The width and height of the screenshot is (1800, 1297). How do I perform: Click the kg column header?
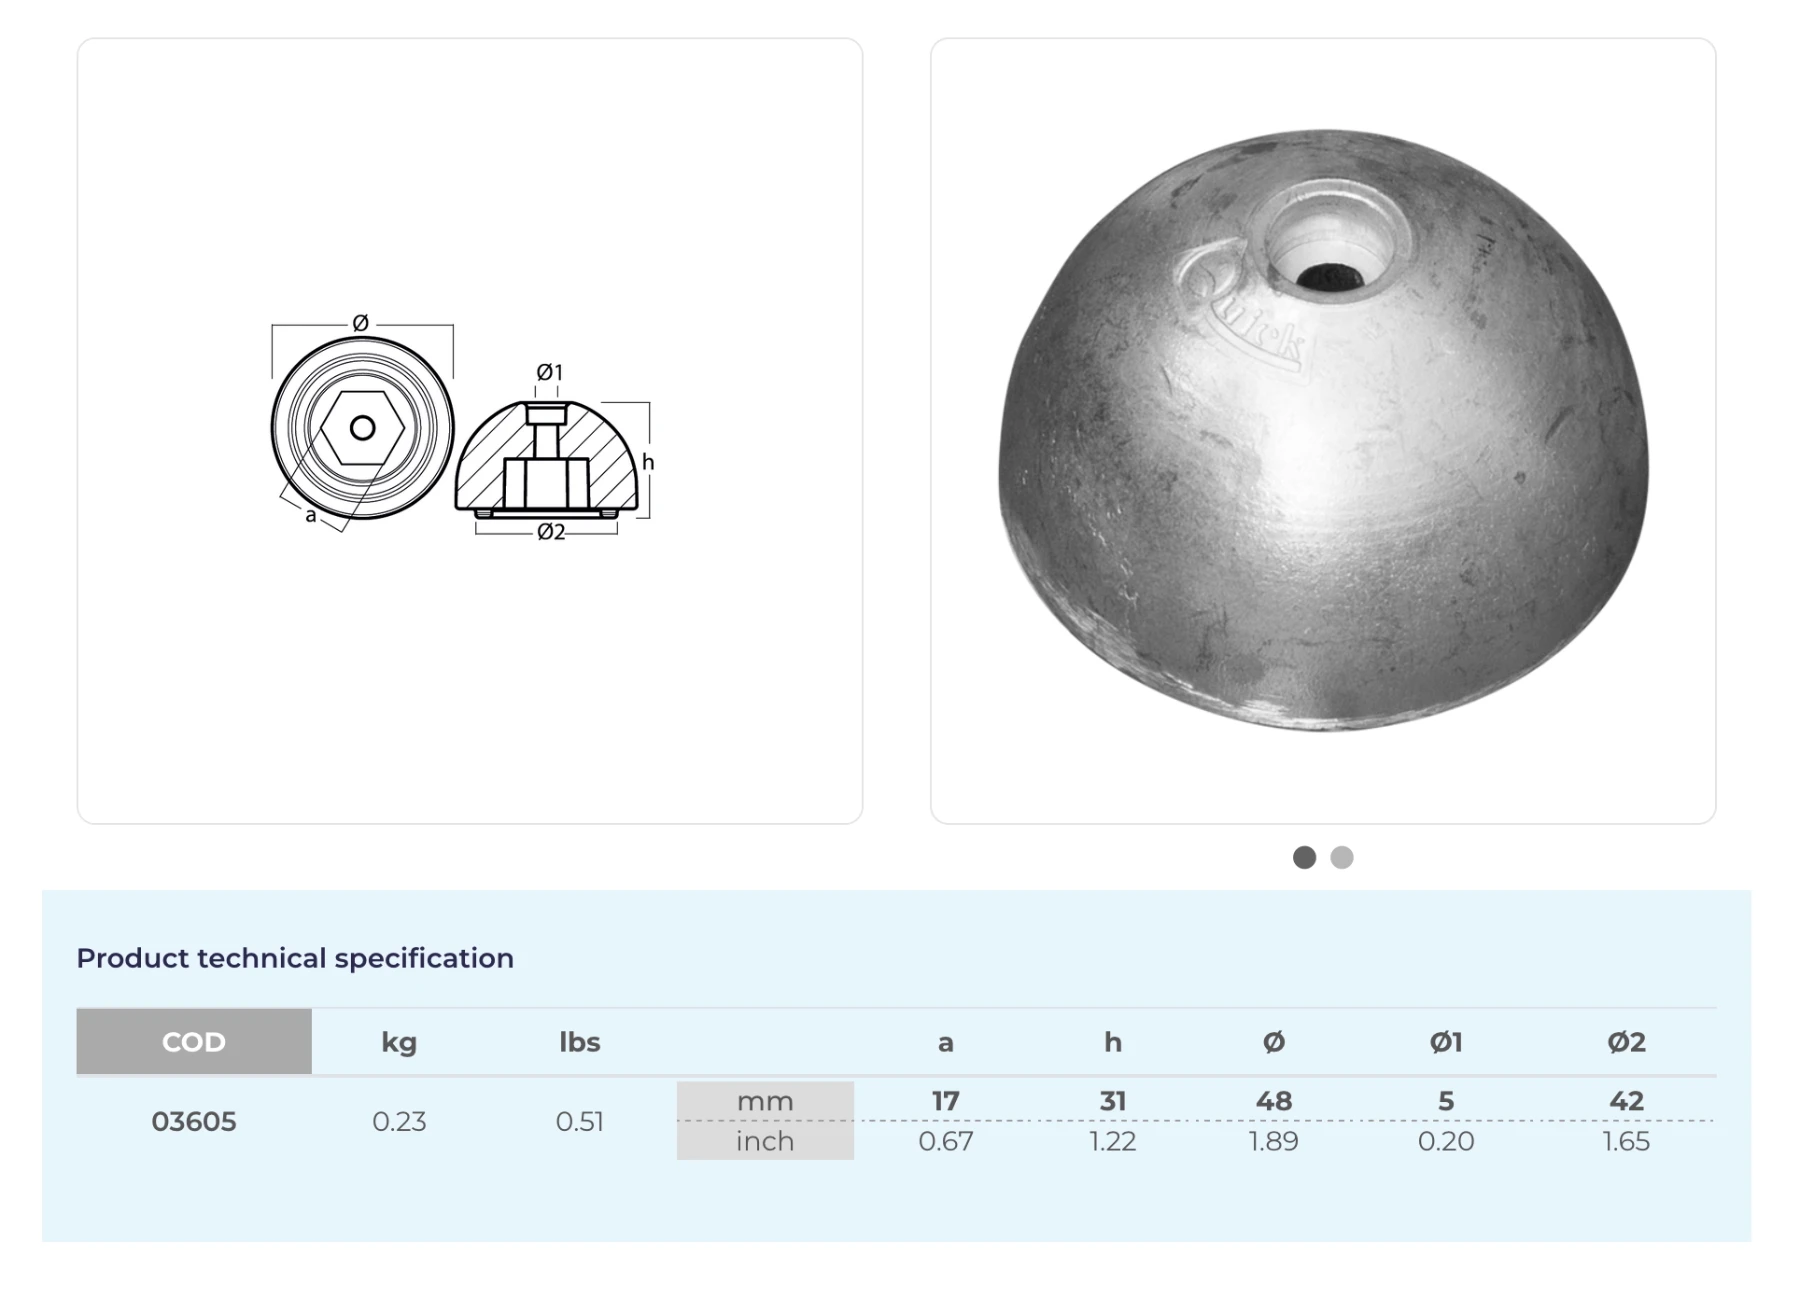click(399, 1042)
